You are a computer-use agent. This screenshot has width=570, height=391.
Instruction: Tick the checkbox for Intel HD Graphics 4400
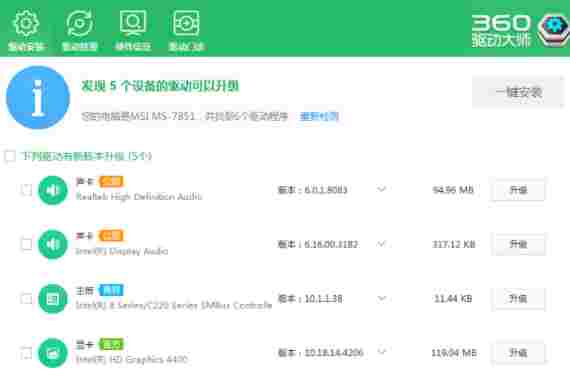click(26, 352)
